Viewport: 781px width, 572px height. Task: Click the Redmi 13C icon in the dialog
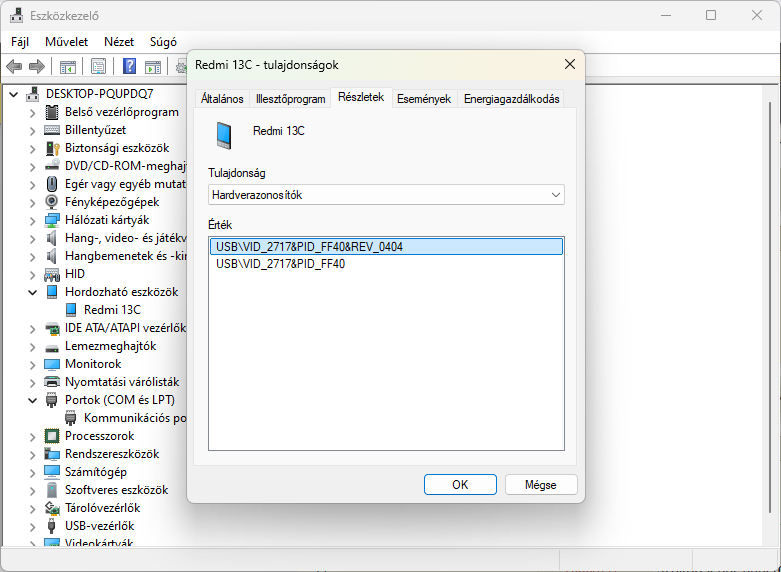[x=225, y=136]
